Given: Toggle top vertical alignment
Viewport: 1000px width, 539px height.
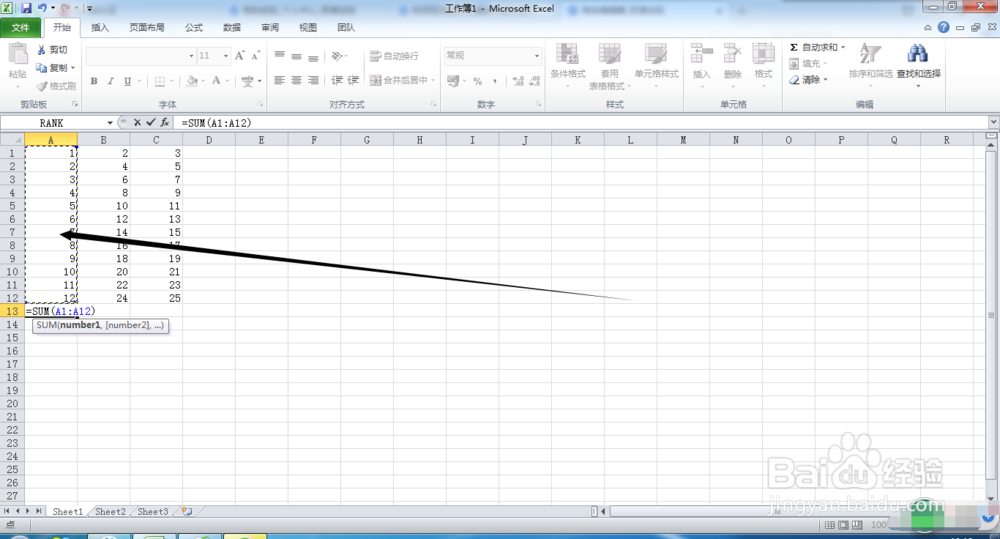Looking at the screenshot, I should [279, 56].
